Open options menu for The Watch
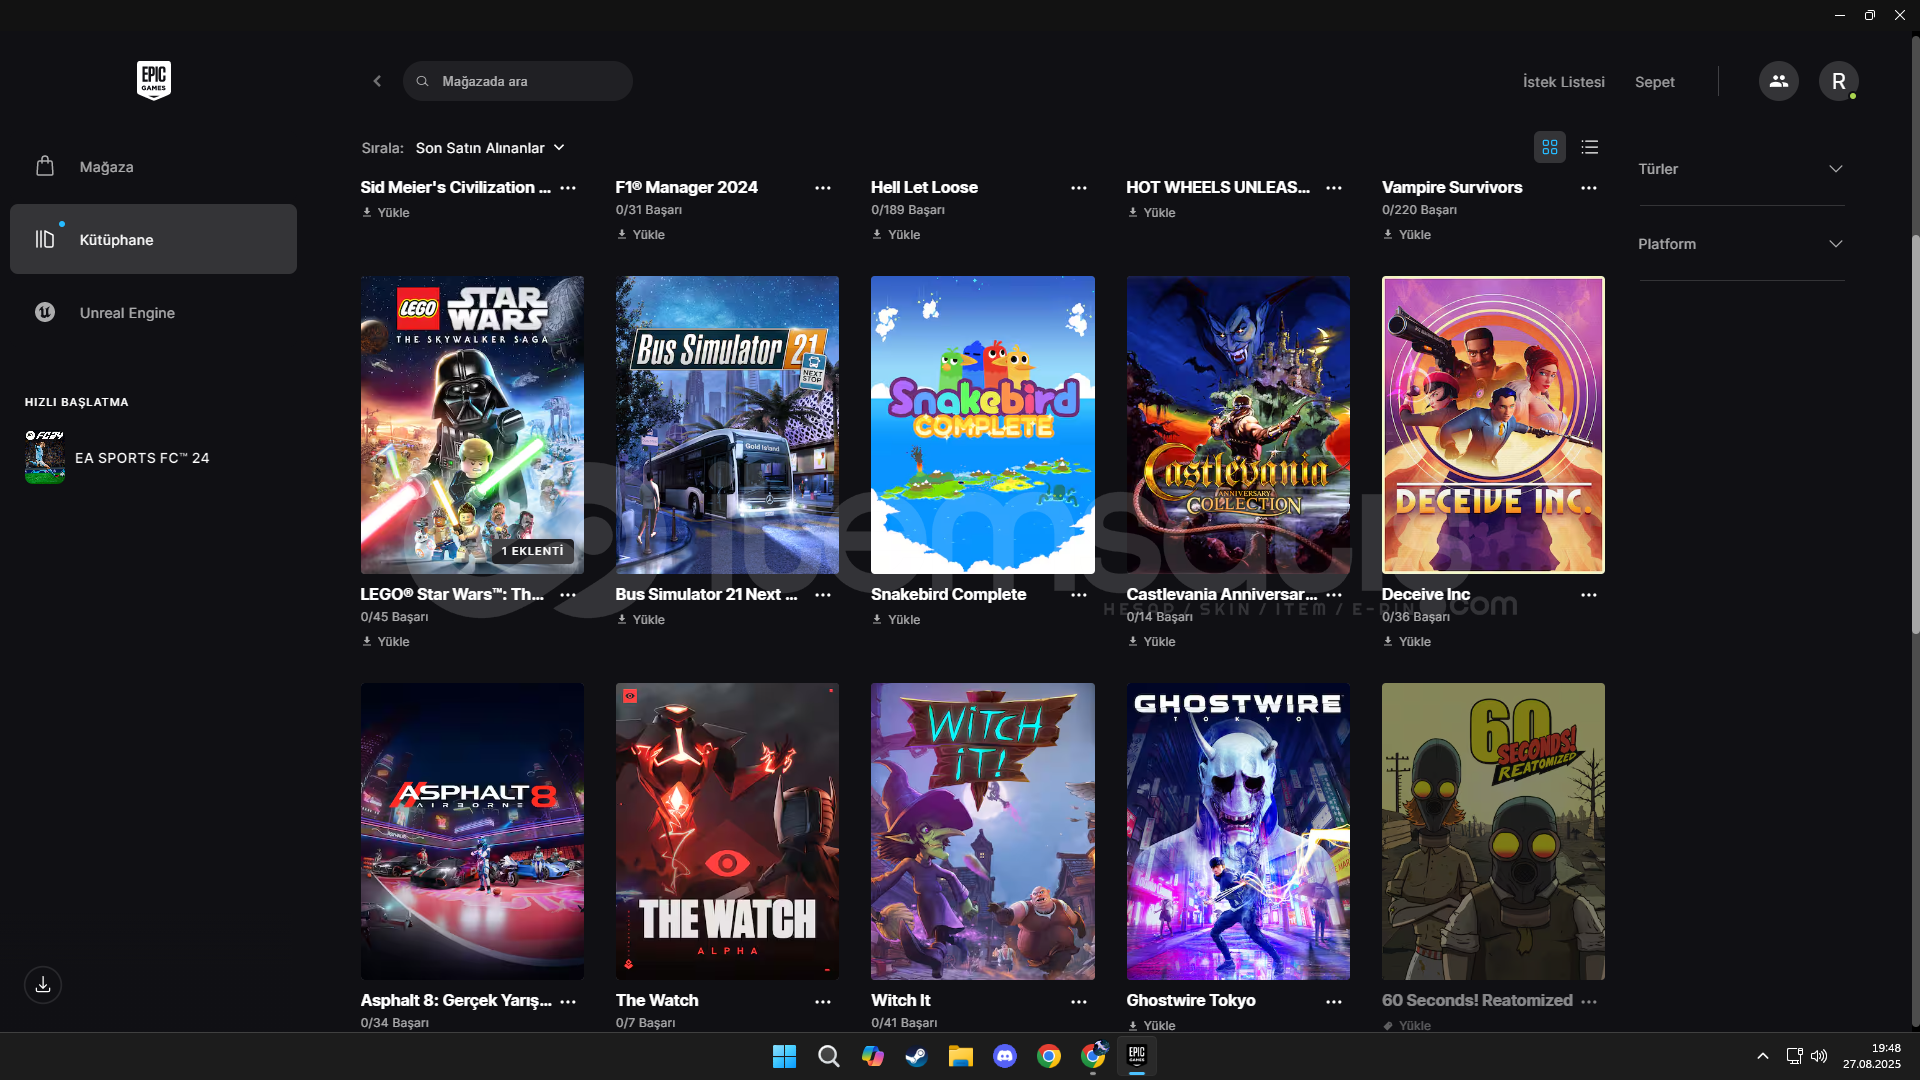Screen dimensions: 1920x1080 (x=823, y=1002)
